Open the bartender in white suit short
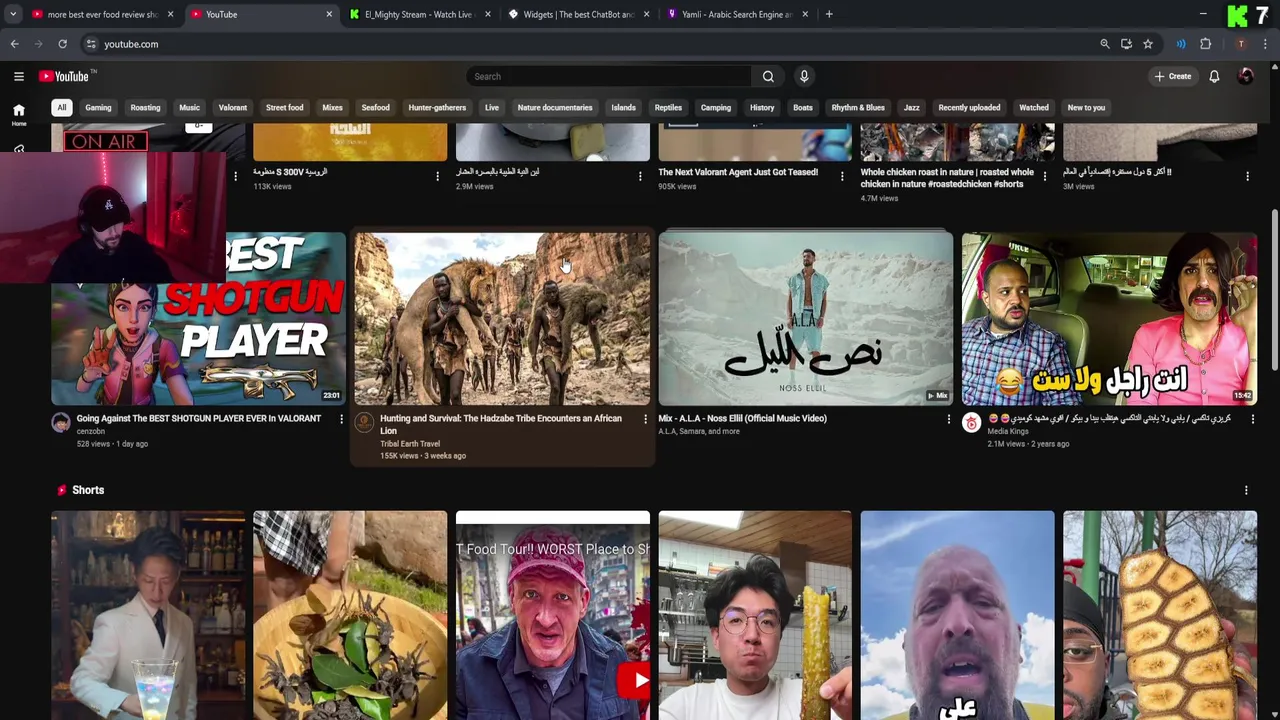The image size is (1280, 720). [x=148, y=615]
